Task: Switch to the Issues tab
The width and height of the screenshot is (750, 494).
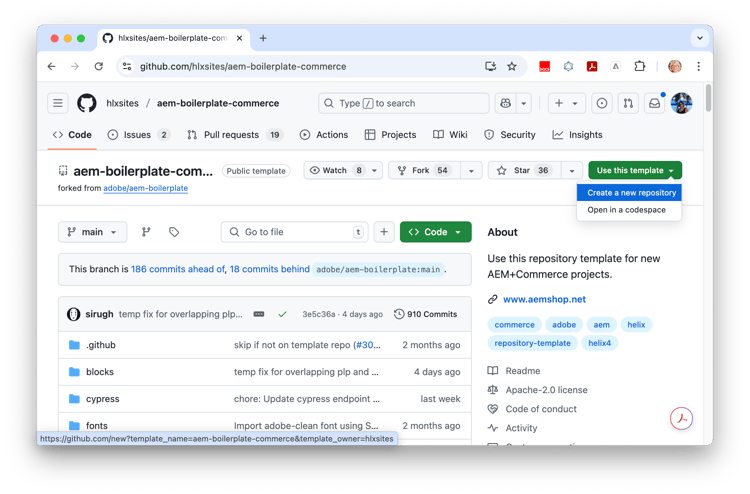Action: point(139,135)
